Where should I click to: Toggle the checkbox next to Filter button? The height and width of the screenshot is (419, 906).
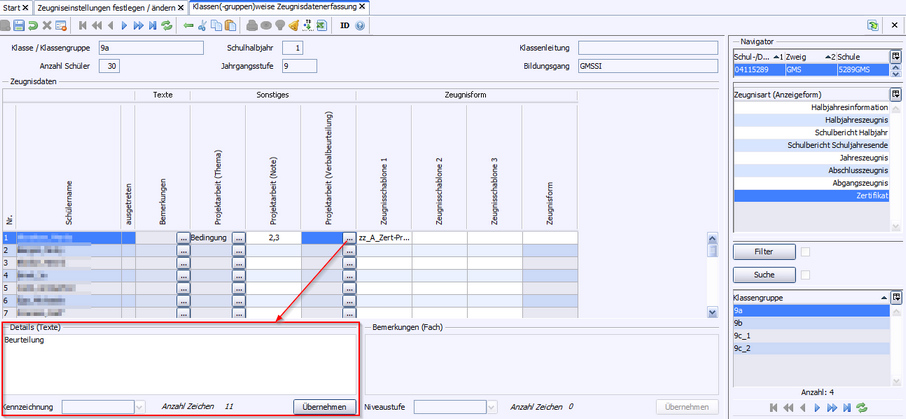[x=805, y=251]
